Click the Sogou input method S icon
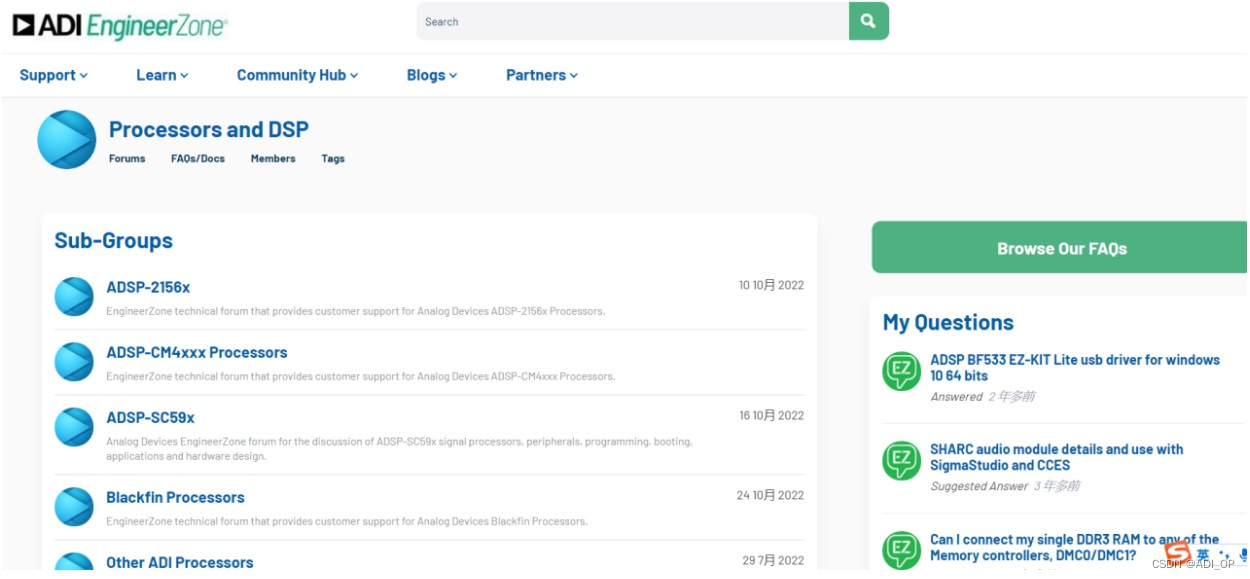 [1178, 552]
